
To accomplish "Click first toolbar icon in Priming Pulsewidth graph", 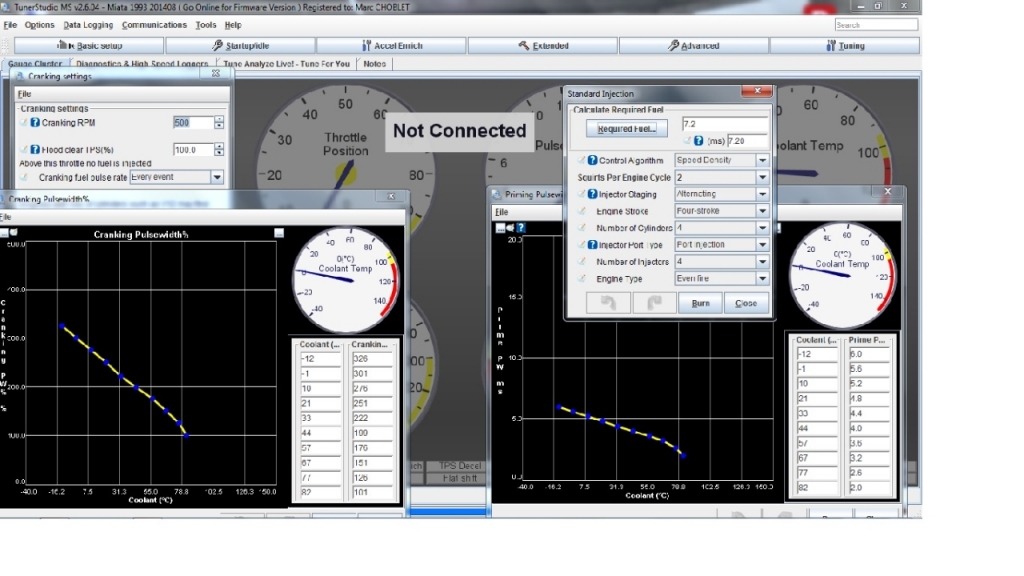I will click(501, 228).
